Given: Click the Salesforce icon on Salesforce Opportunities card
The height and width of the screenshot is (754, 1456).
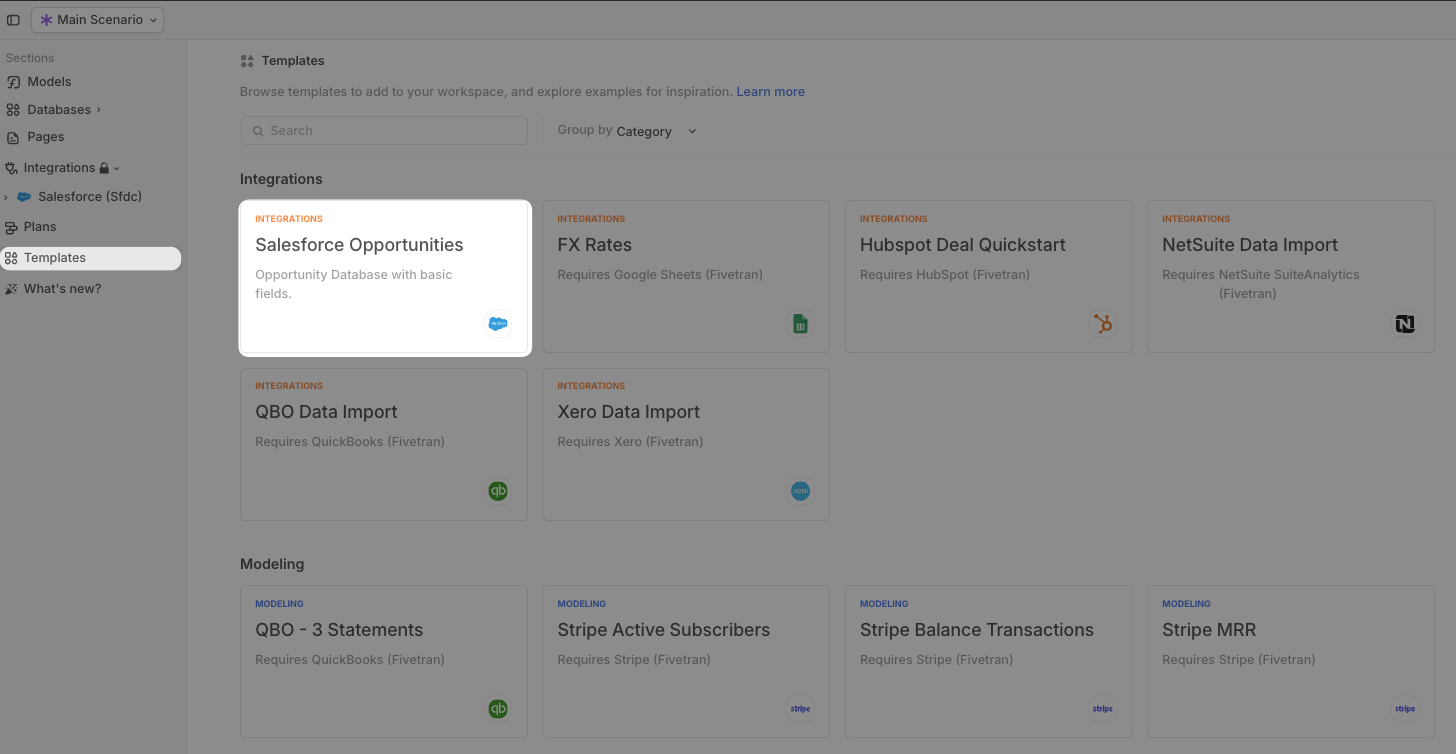Looking at the screenshot, I should click(498, 323).
